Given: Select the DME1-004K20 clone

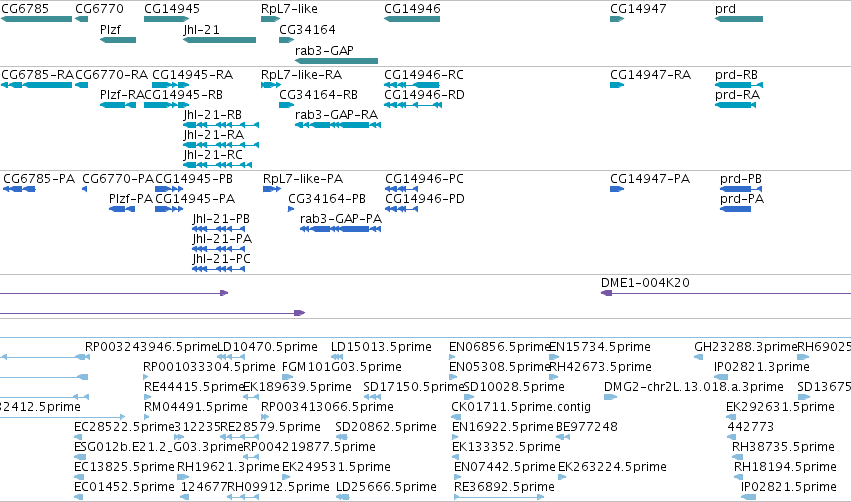Looking at the screenshot, I should pos(726,293).
